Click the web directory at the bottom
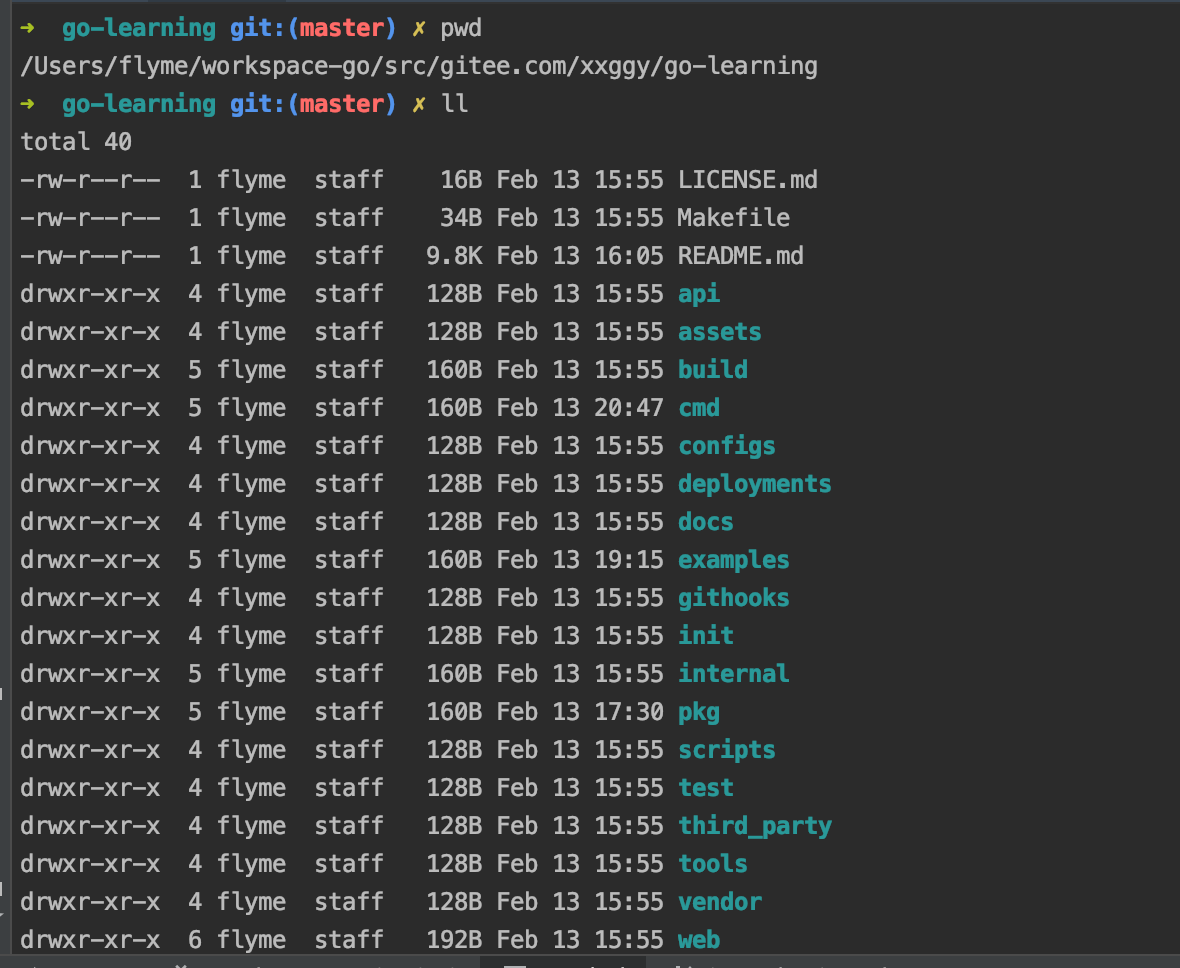This screenshot has width=1180, height=968. [x=698, y=939]
